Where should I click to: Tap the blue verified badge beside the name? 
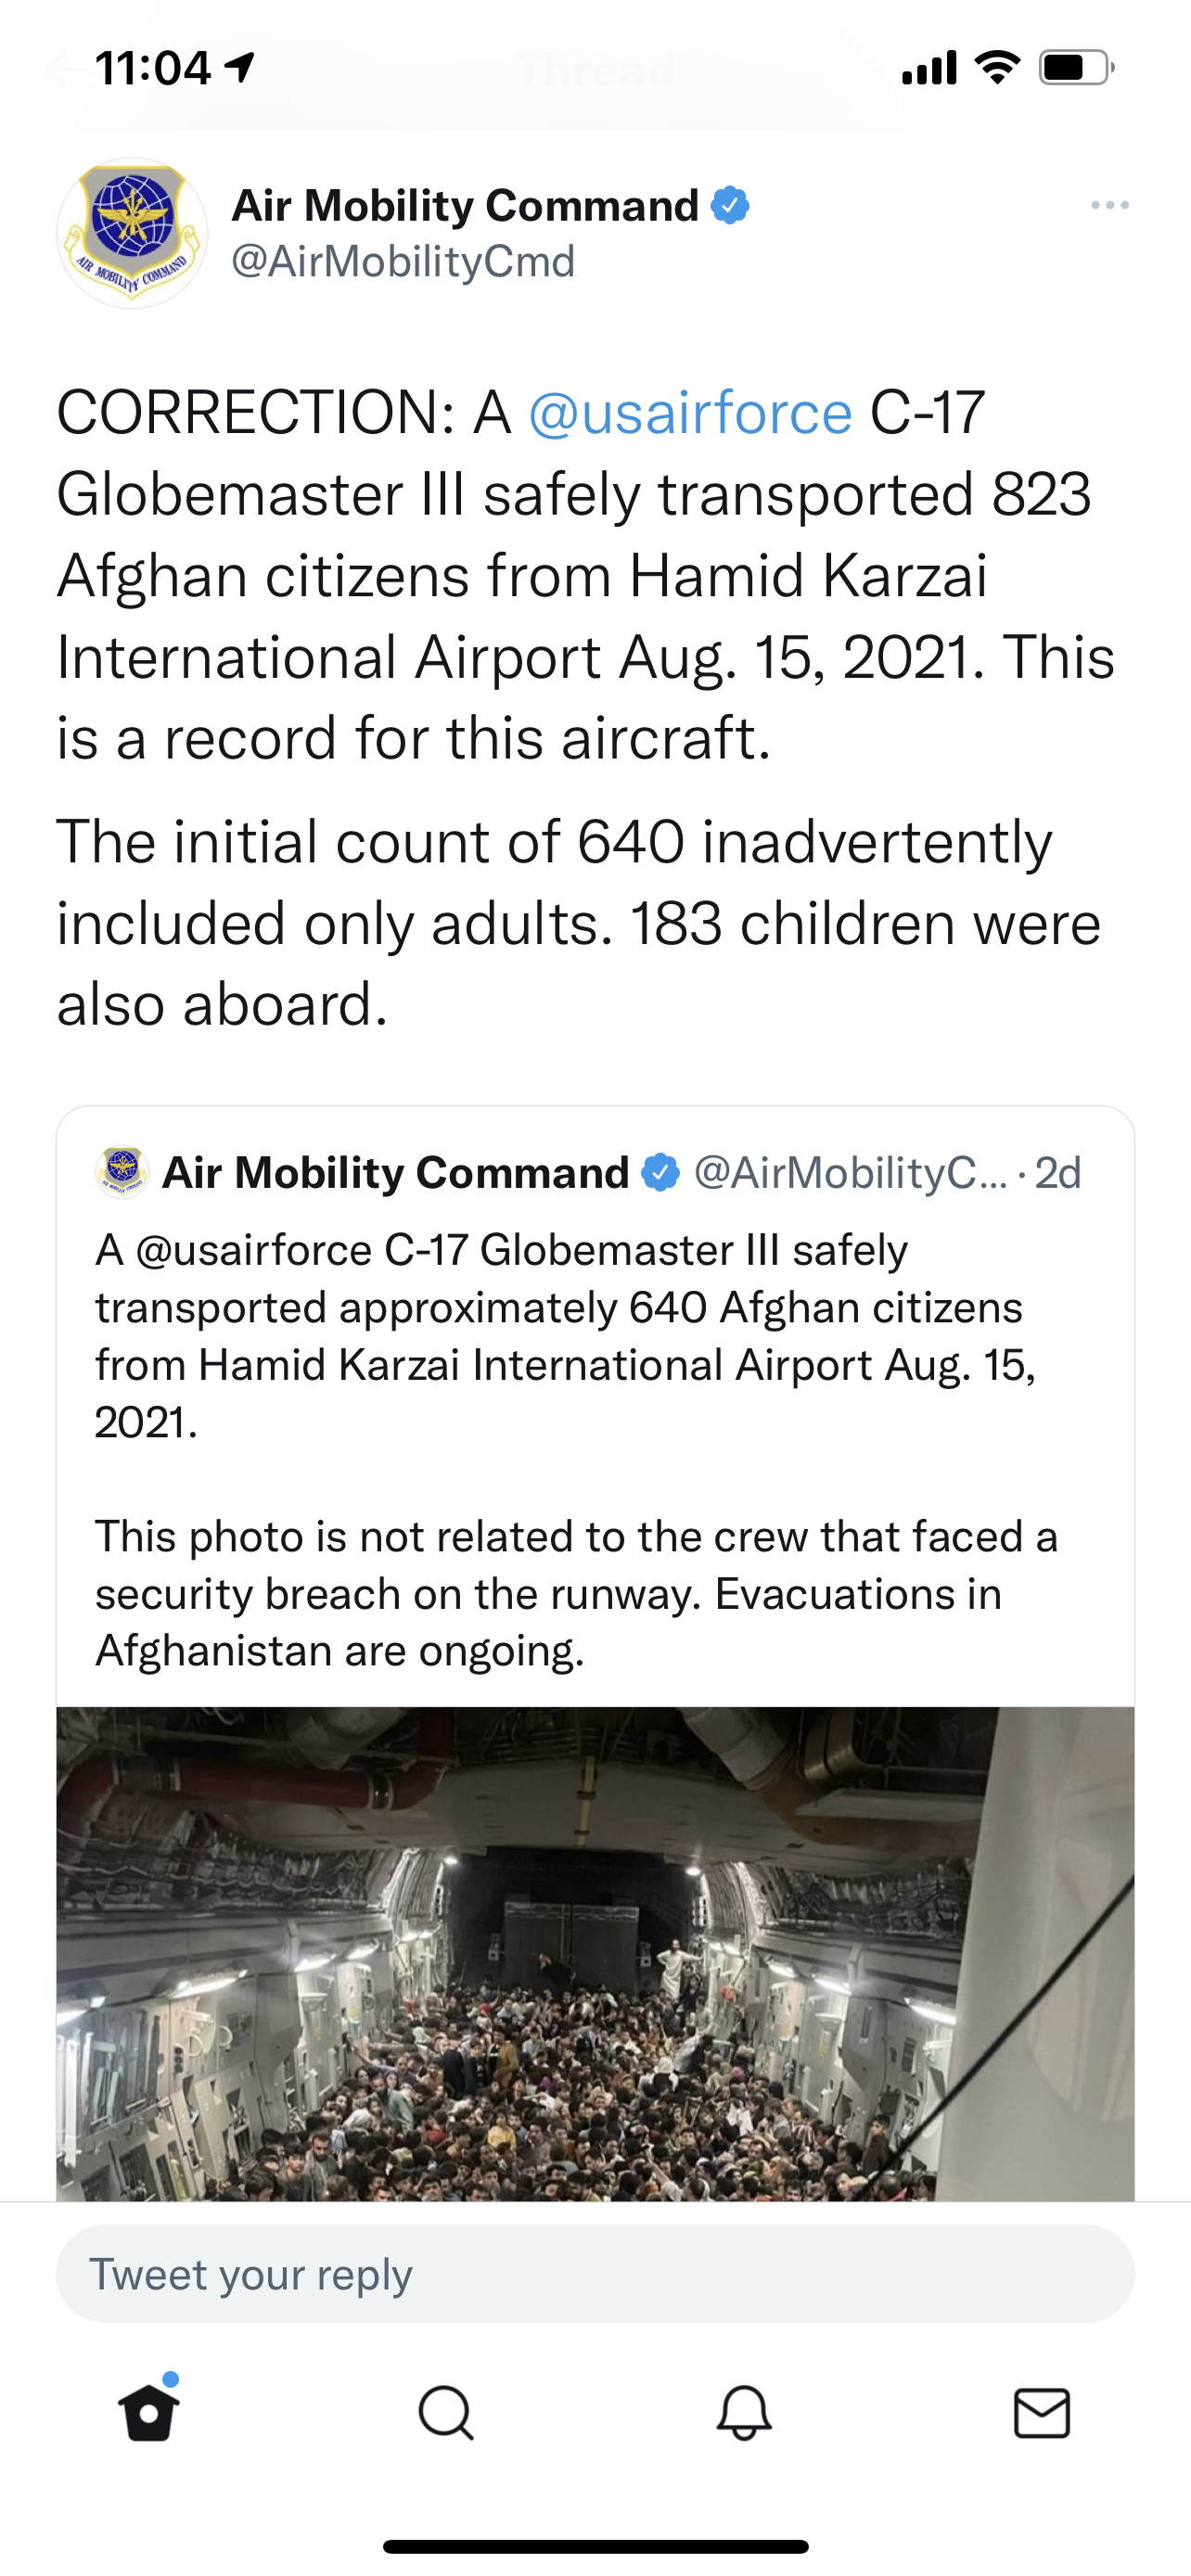(x=730, y=205)
